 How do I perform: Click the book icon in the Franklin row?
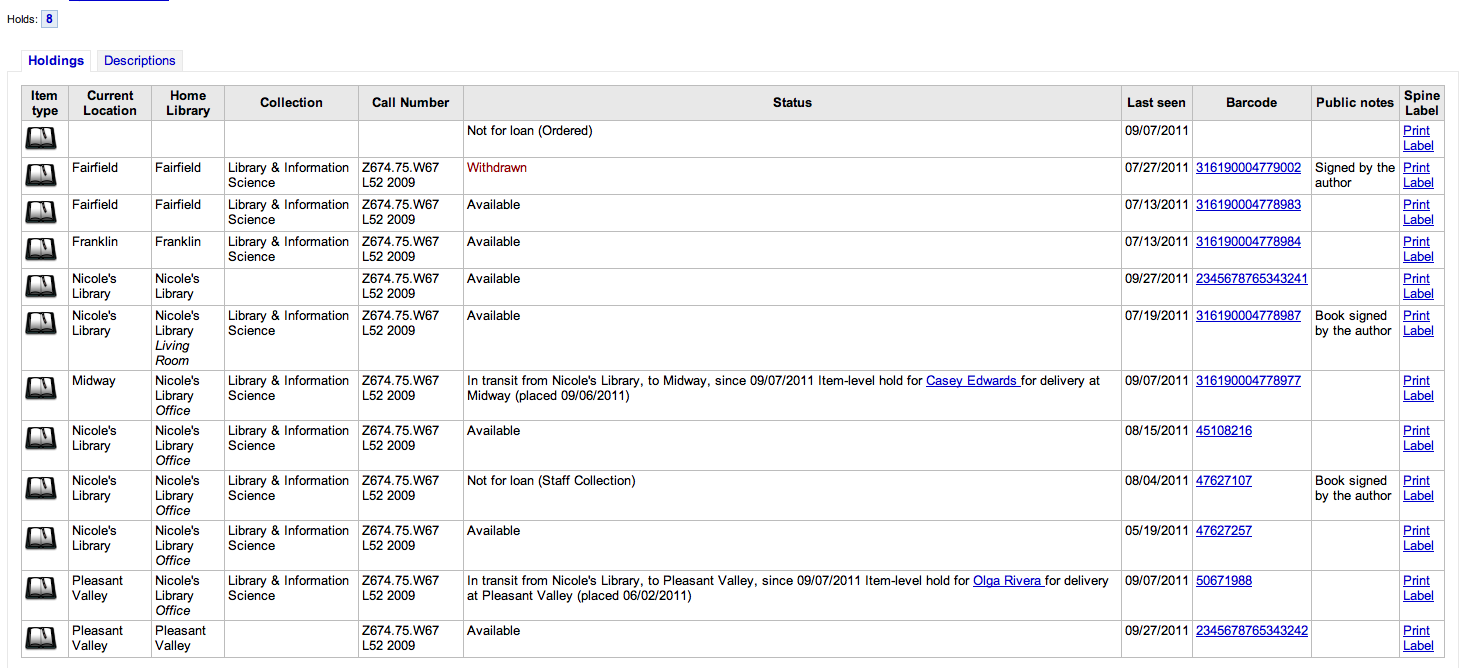(x=41, y=250)
